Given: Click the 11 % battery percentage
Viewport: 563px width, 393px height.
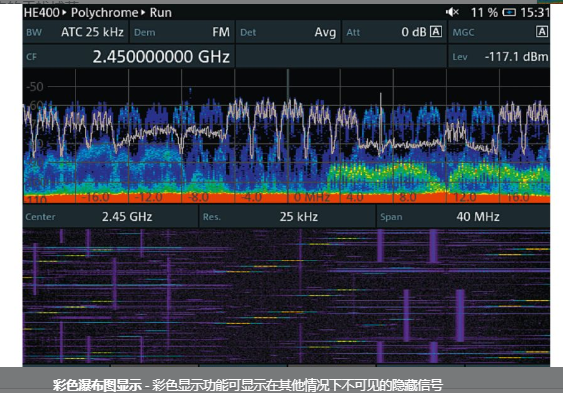Looking at the screenshot, I should (484, 13).
